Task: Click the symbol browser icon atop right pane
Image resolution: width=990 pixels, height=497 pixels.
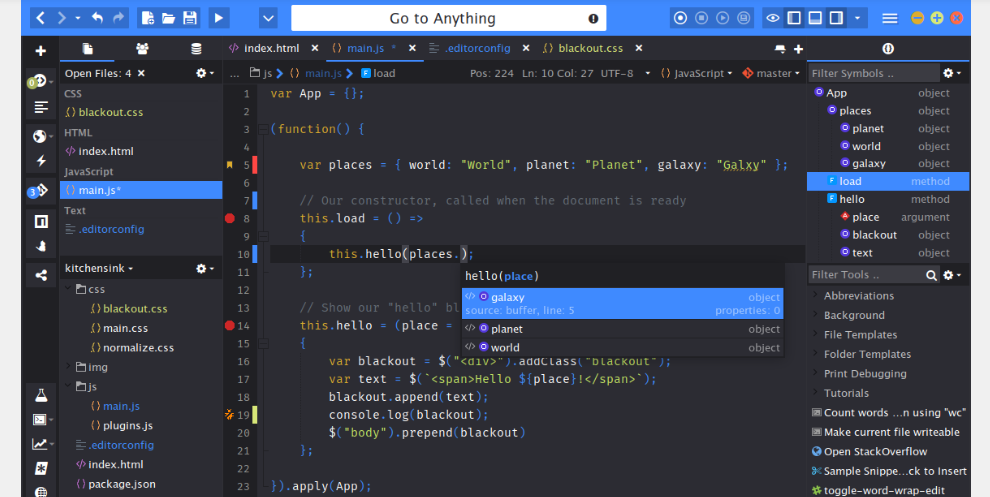Action: [x=888, y=49]
